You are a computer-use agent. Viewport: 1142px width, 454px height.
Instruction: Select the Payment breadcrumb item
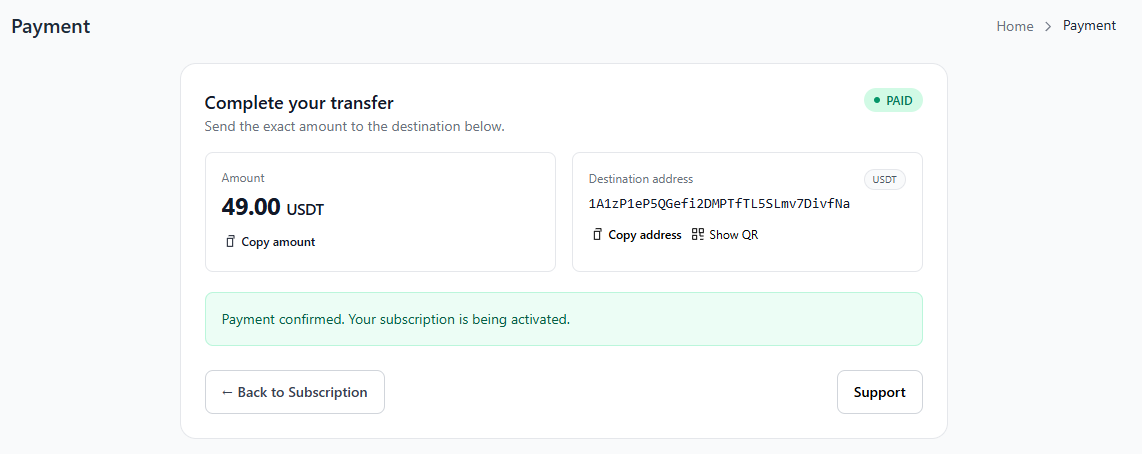1089,26
